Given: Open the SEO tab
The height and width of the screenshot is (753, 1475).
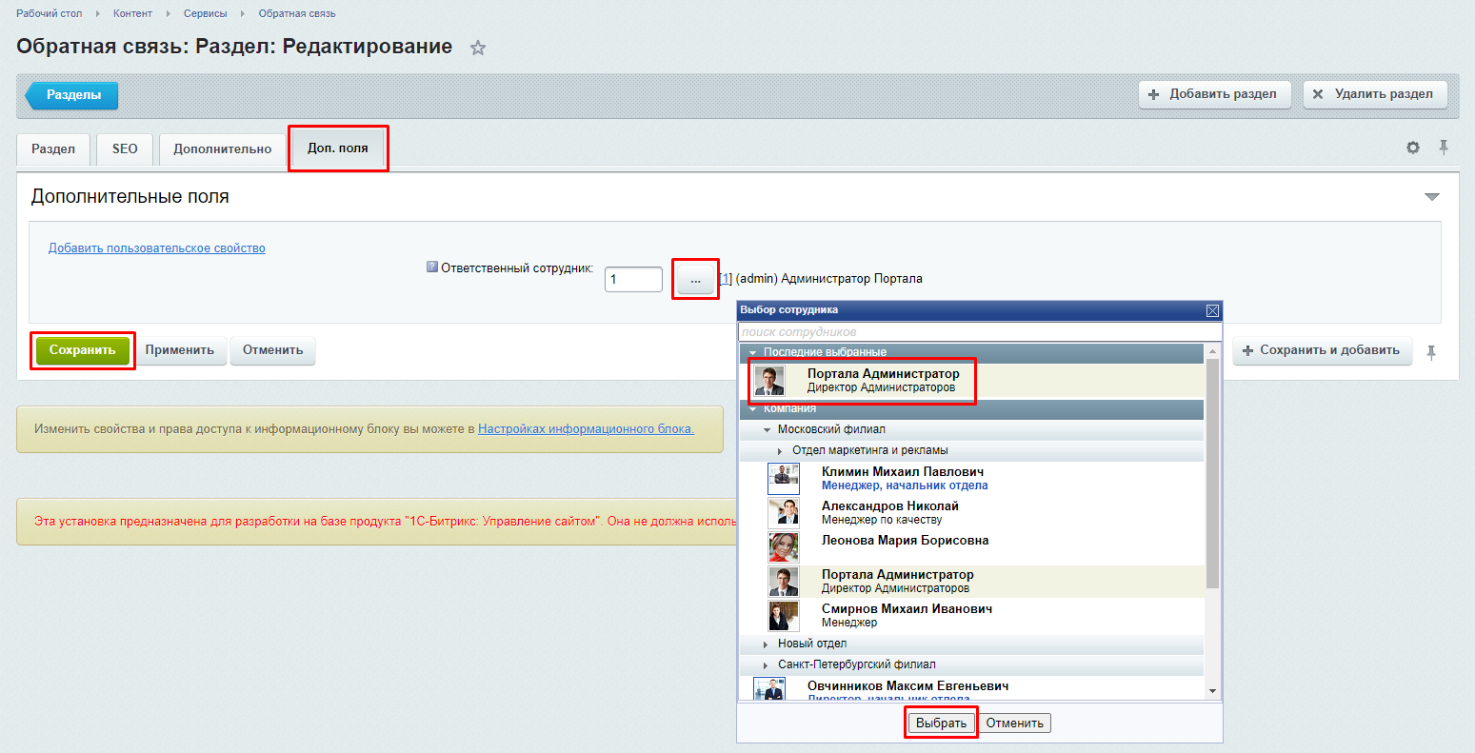Looking at the screenshot, I should [125, 149].
